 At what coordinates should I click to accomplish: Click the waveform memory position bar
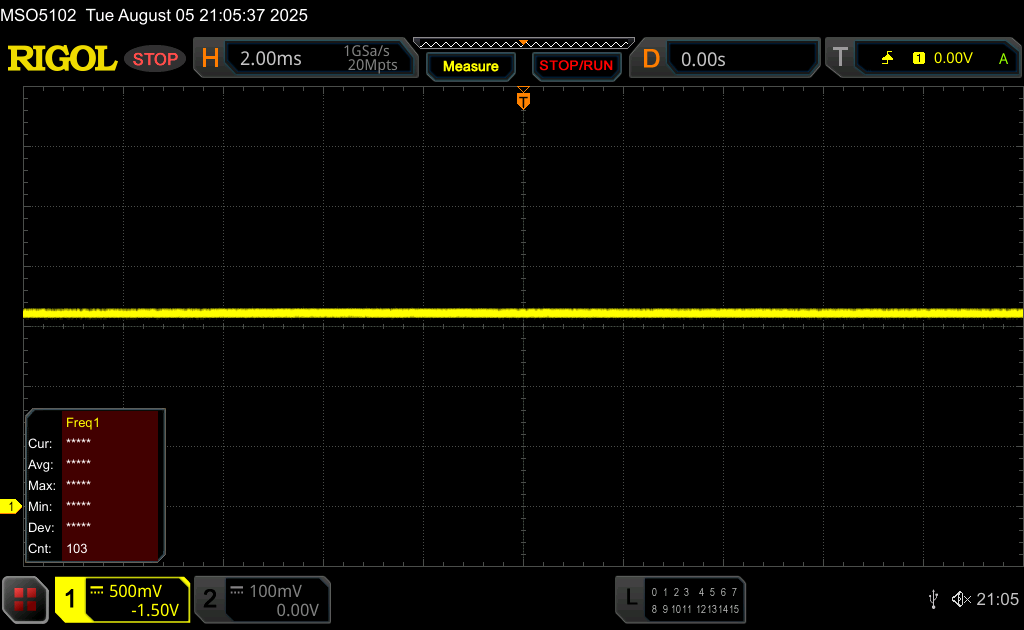coord(523,43)
